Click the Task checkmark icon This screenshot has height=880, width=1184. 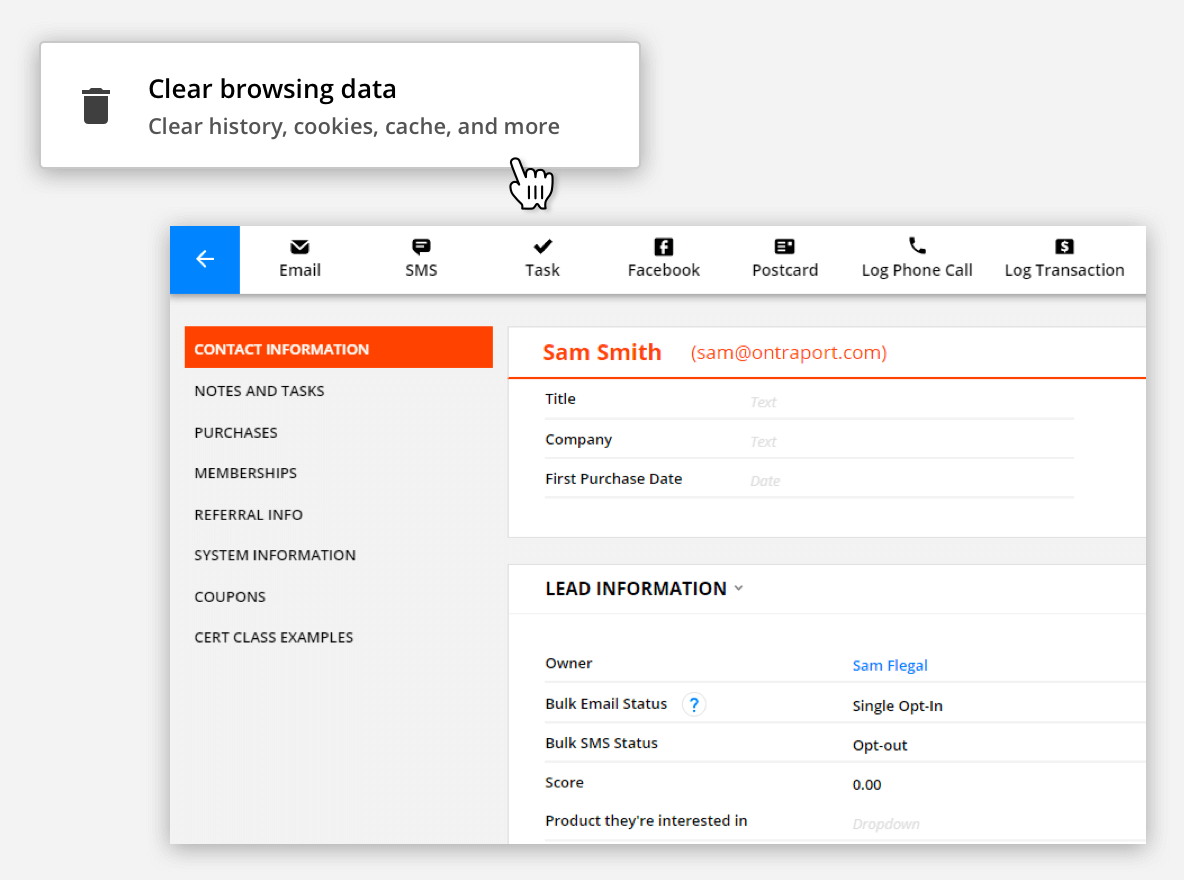(x=542, y=245)
